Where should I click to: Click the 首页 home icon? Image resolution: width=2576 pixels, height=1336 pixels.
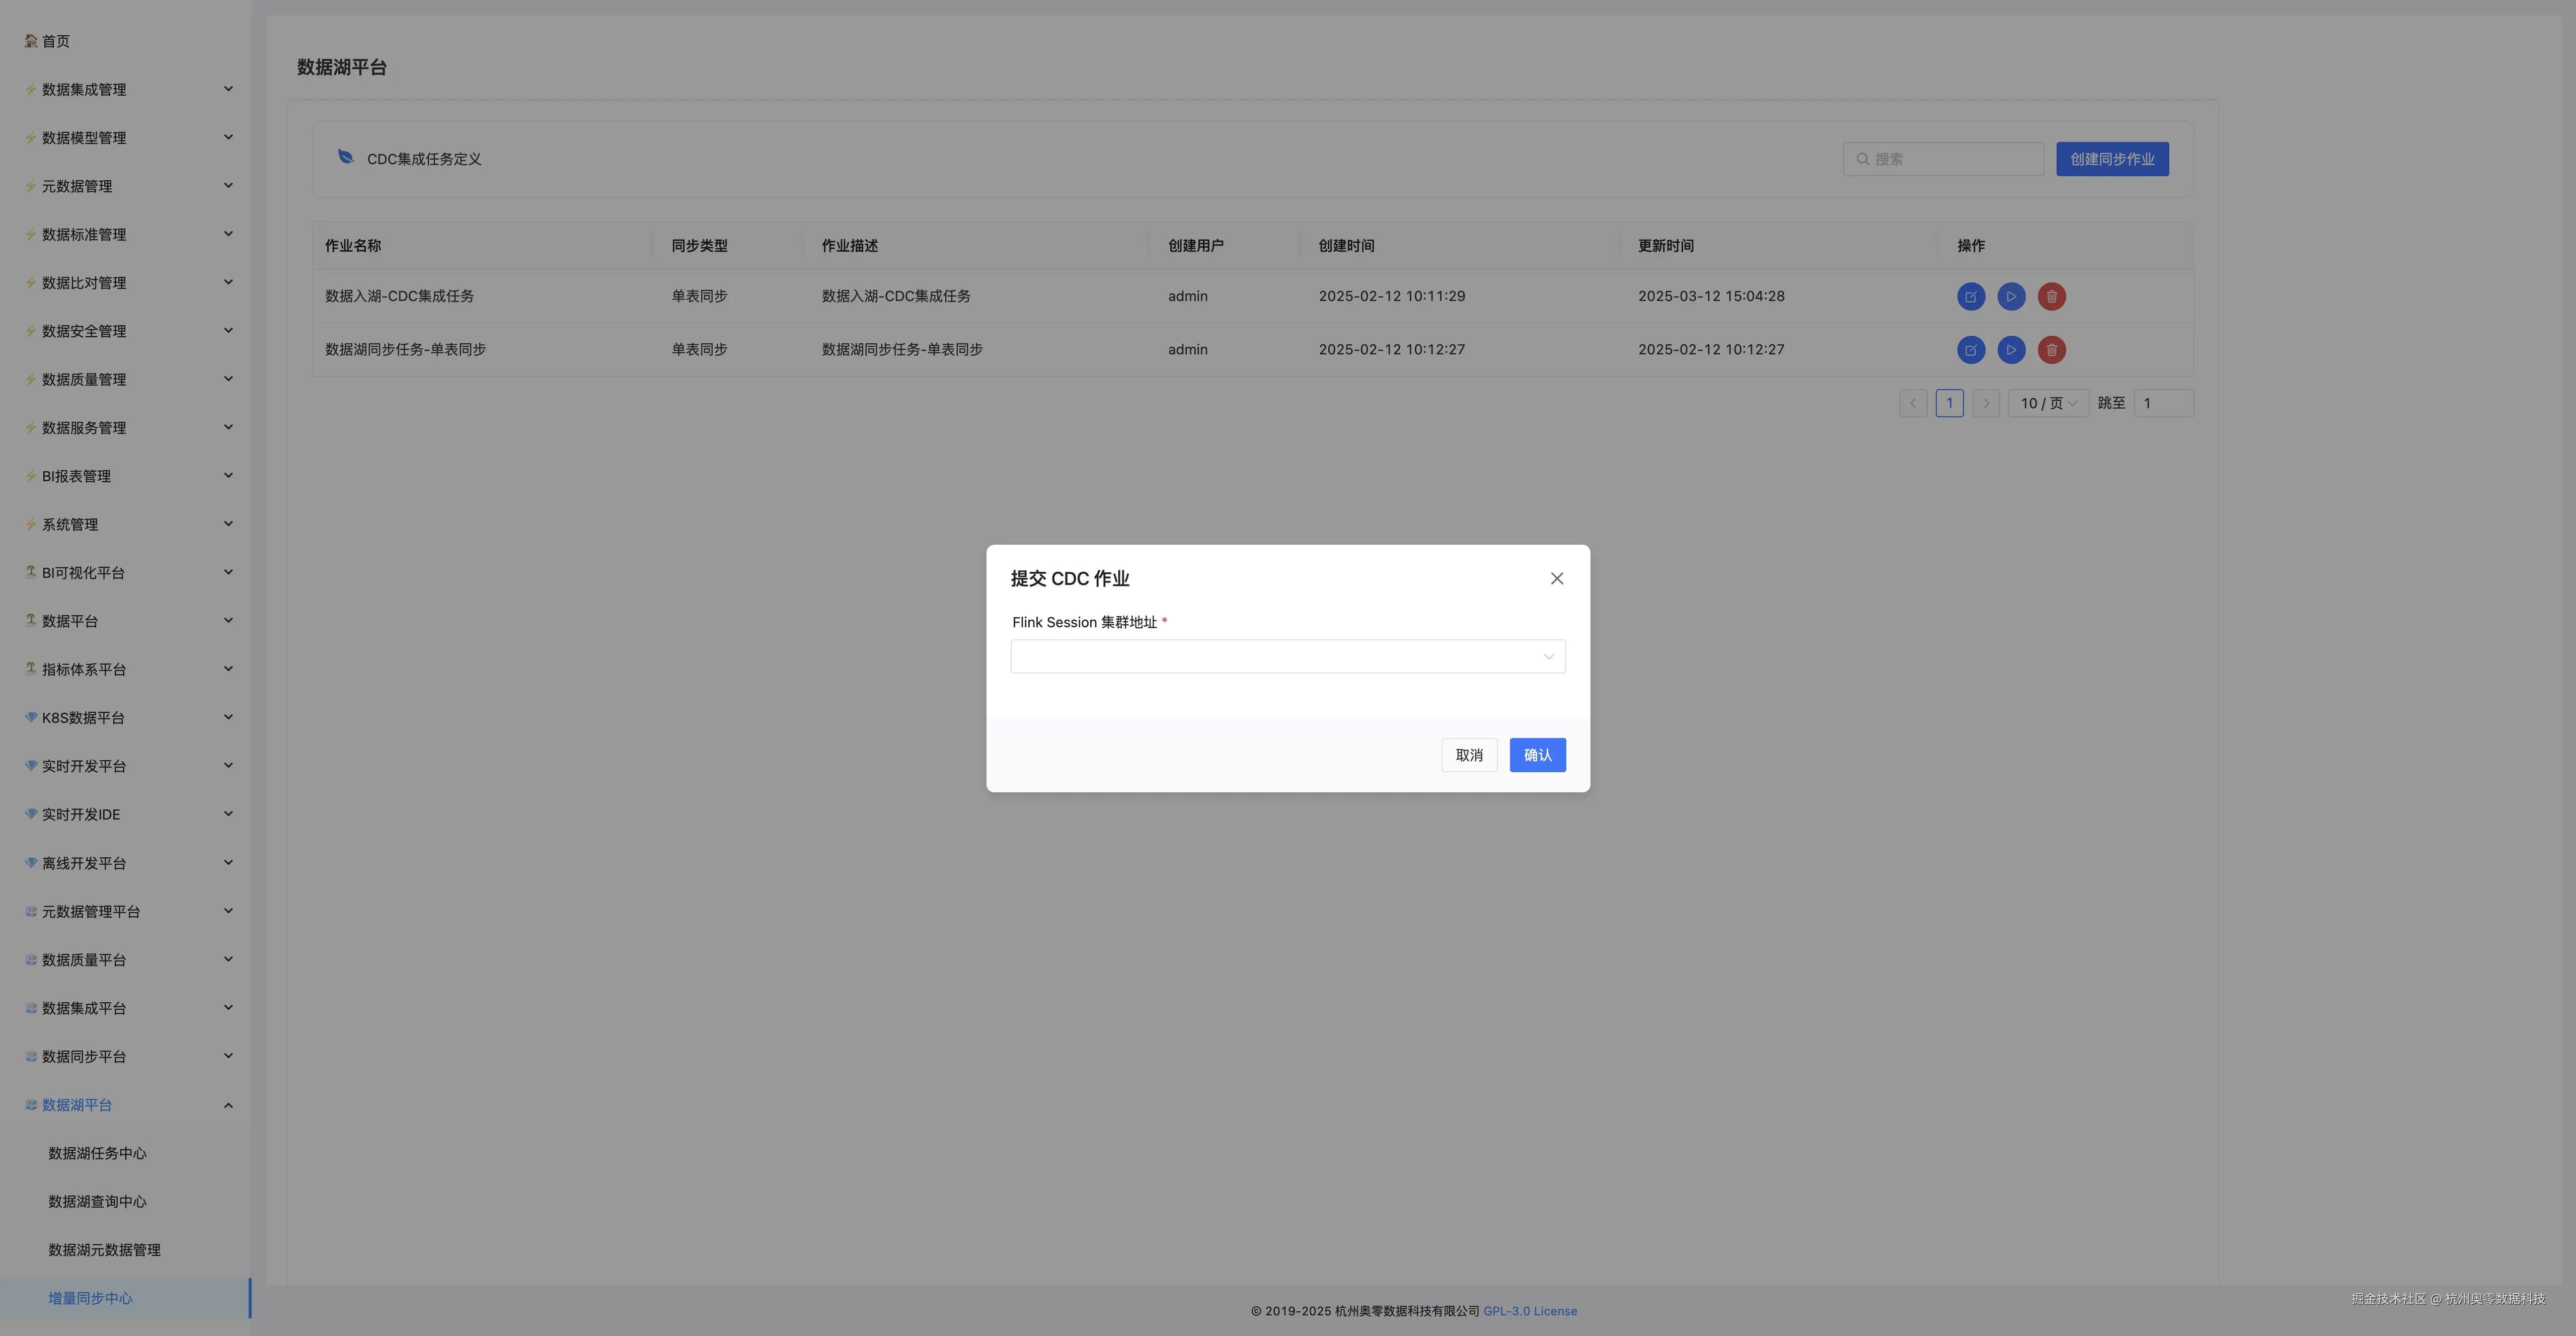31,41
